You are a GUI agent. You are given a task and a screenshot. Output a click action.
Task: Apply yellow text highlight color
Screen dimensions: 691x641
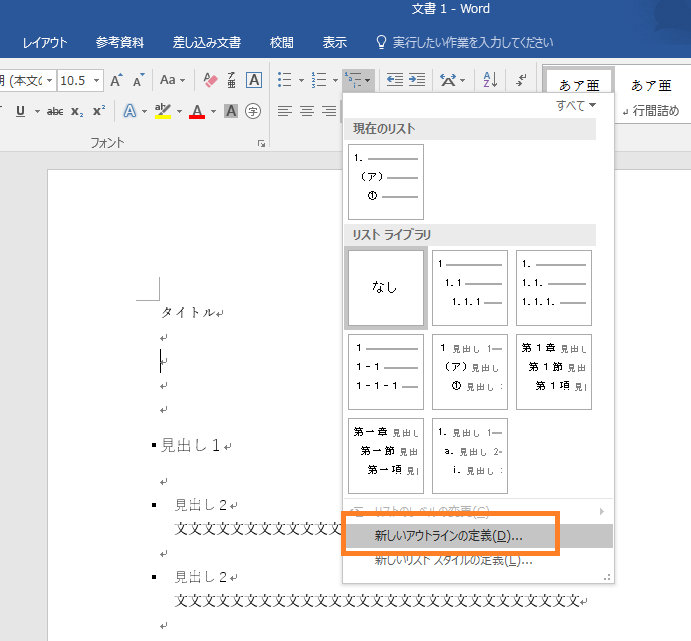[163, 111]
